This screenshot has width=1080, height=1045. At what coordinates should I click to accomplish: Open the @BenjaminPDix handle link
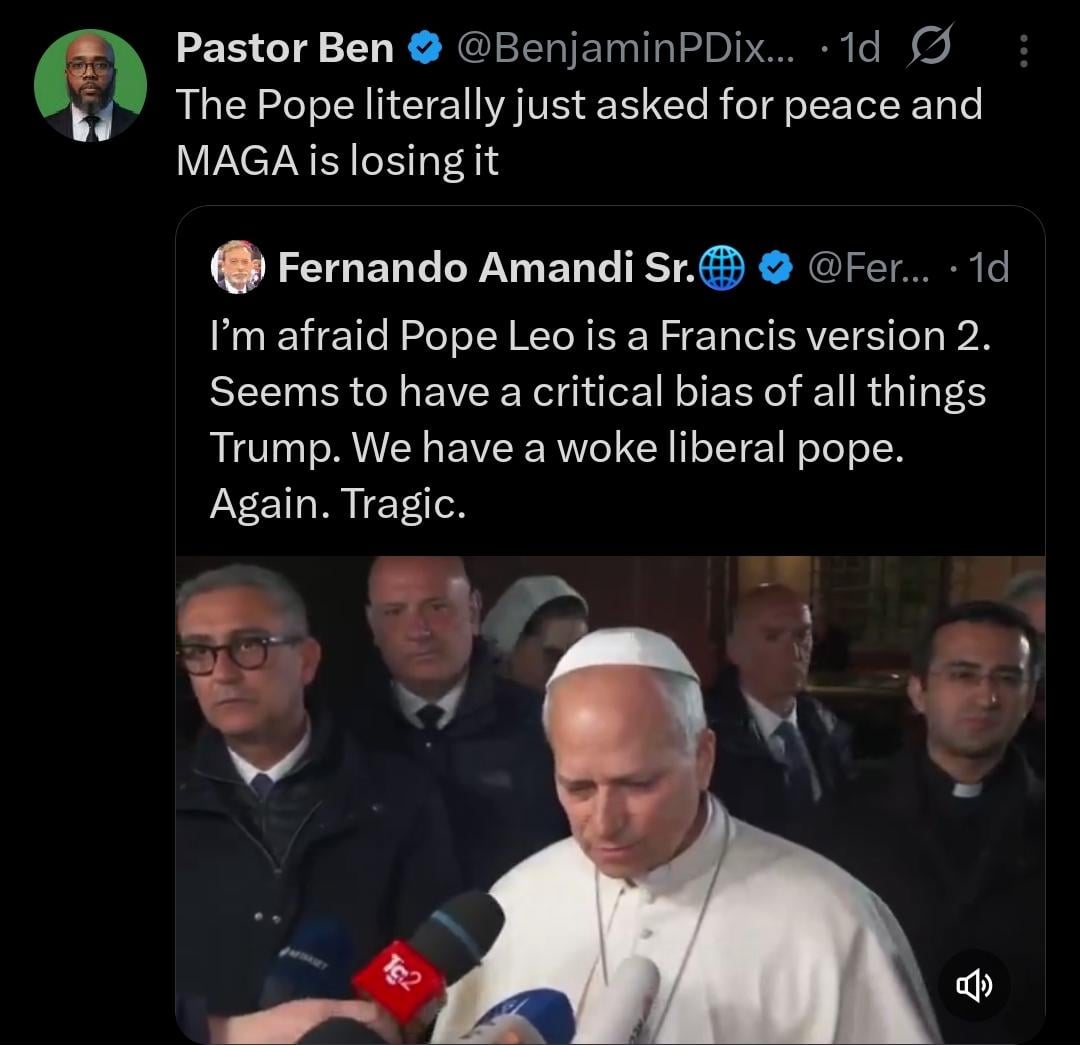pos(625,48)
